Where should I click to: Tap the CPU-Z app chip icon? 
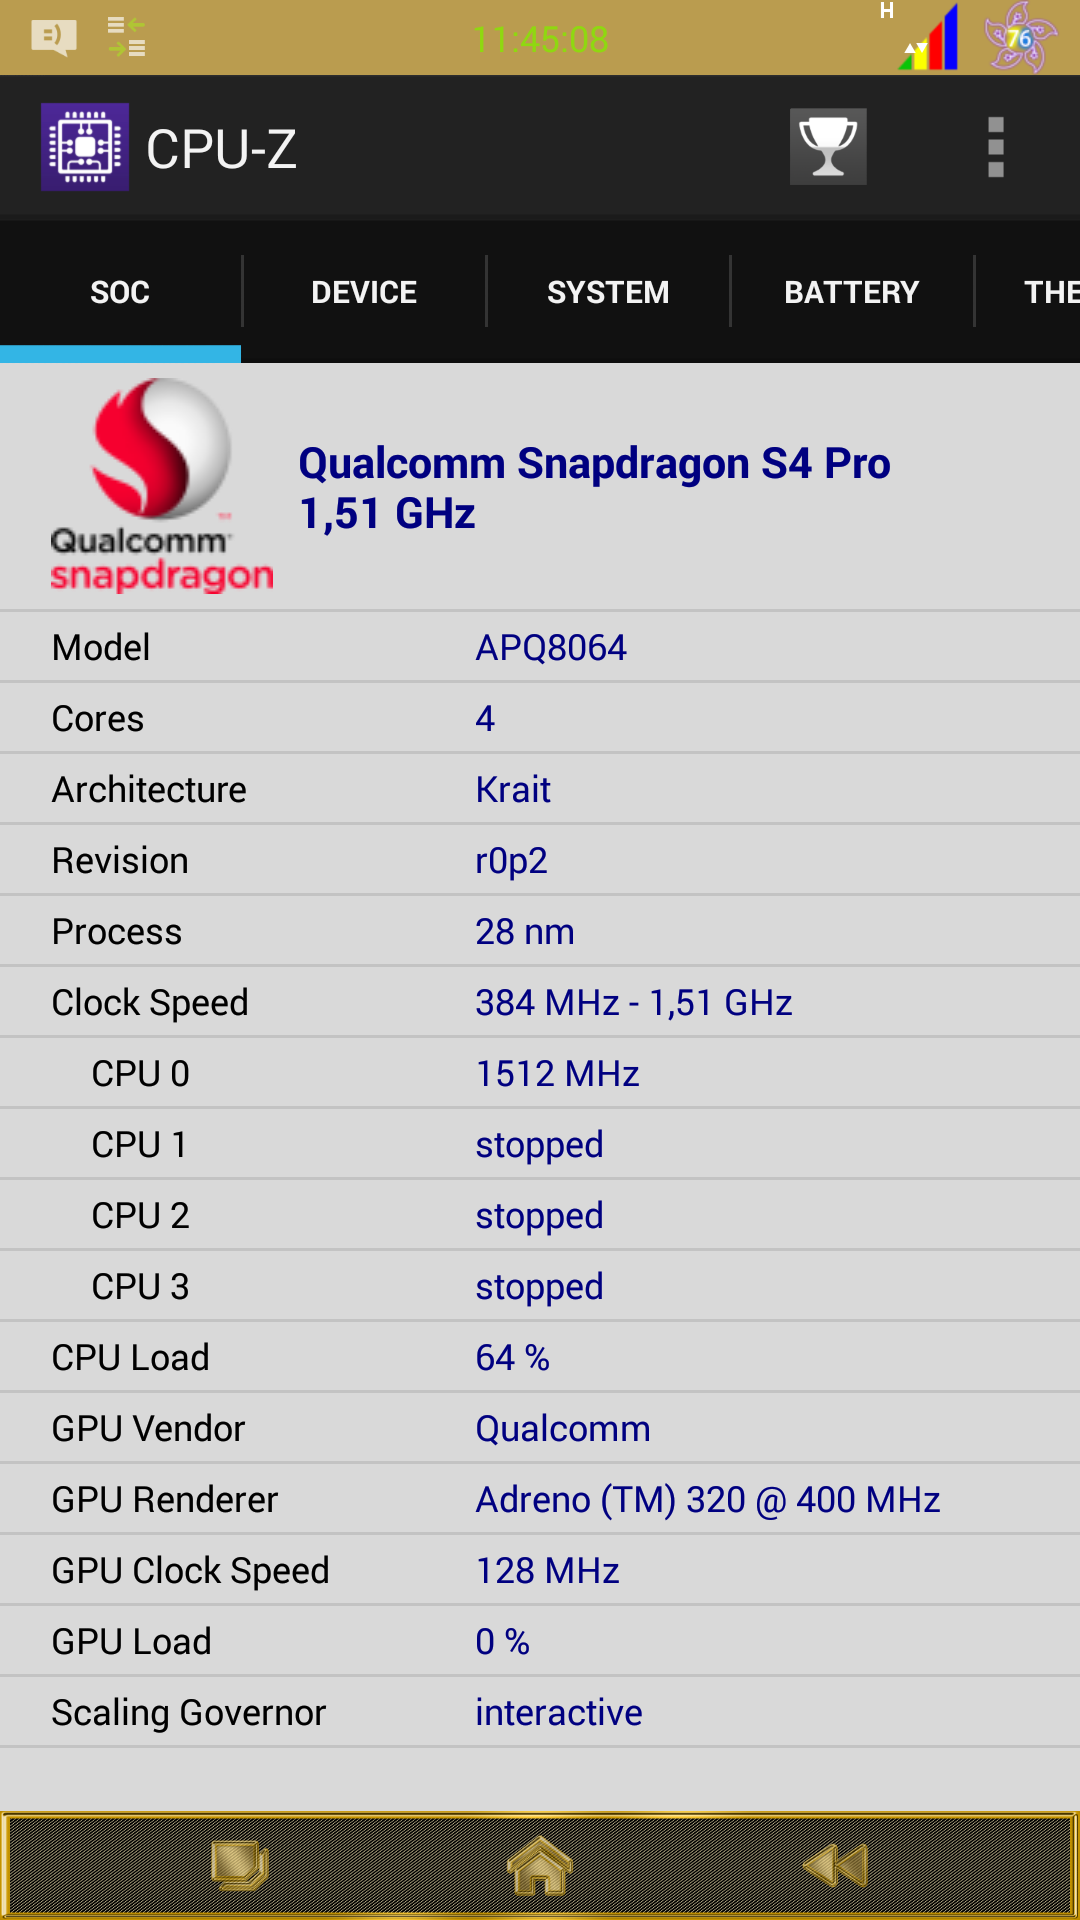(x=85, y=147)
